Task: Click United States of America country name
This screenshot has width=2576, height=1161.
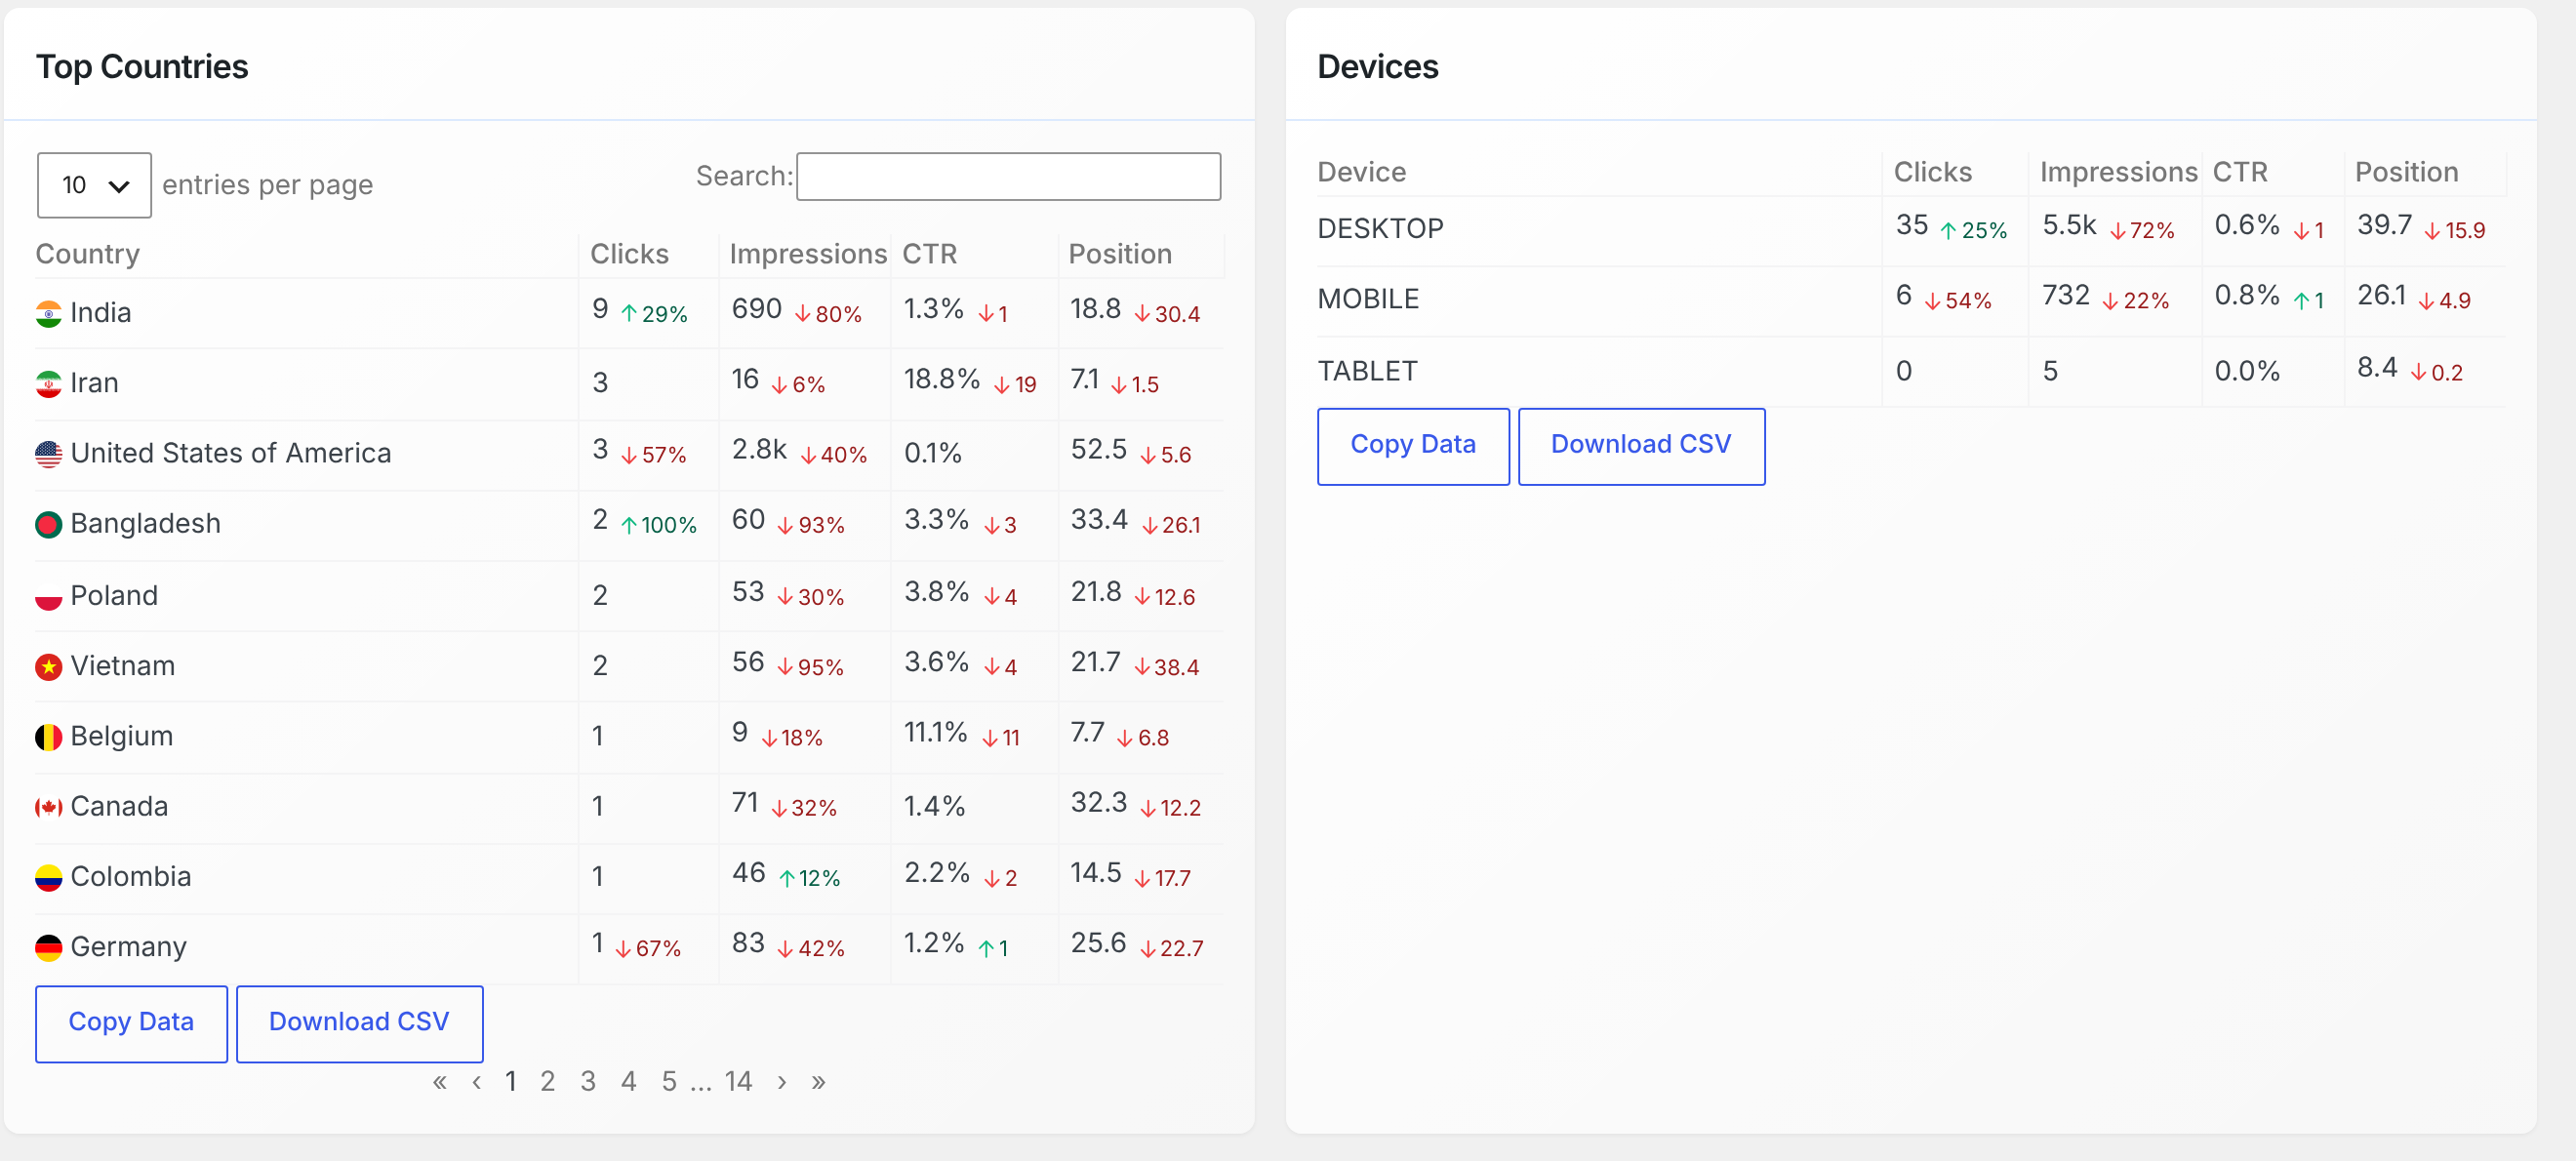Action: pos(231,454)
